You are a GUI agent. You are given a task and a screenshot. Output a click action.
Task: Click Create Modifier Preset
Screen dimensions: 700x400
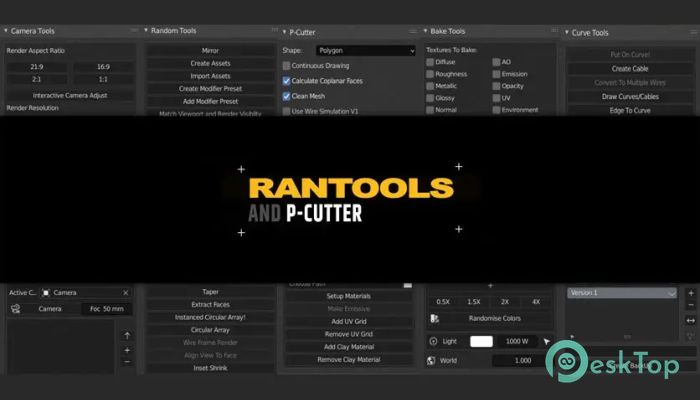click(x=210, y=88)
